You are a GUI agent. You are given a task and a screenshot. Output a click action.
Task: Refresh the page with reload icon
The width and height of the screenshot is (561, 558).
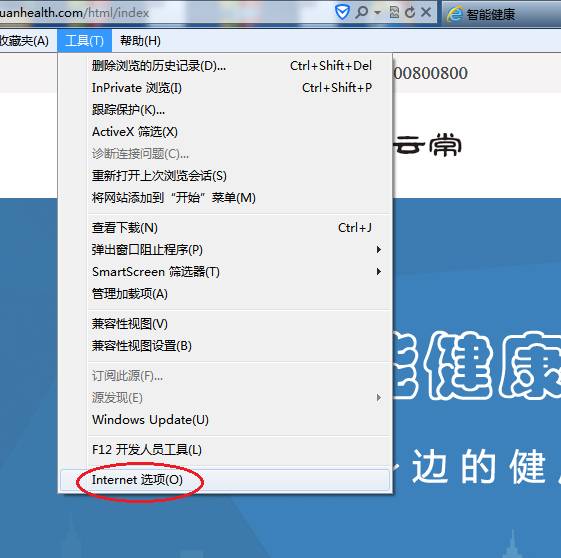coord(410,13)
